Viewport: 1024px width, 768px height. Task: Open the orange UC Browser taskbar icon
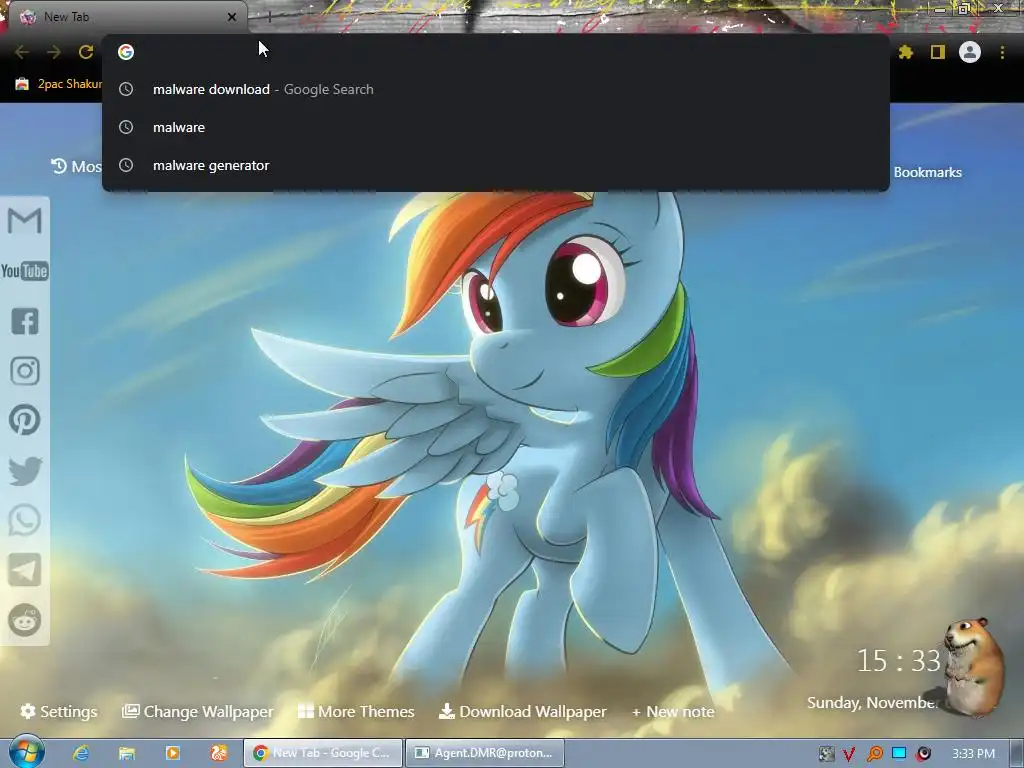pyautogui.click(x=219, y=753)
